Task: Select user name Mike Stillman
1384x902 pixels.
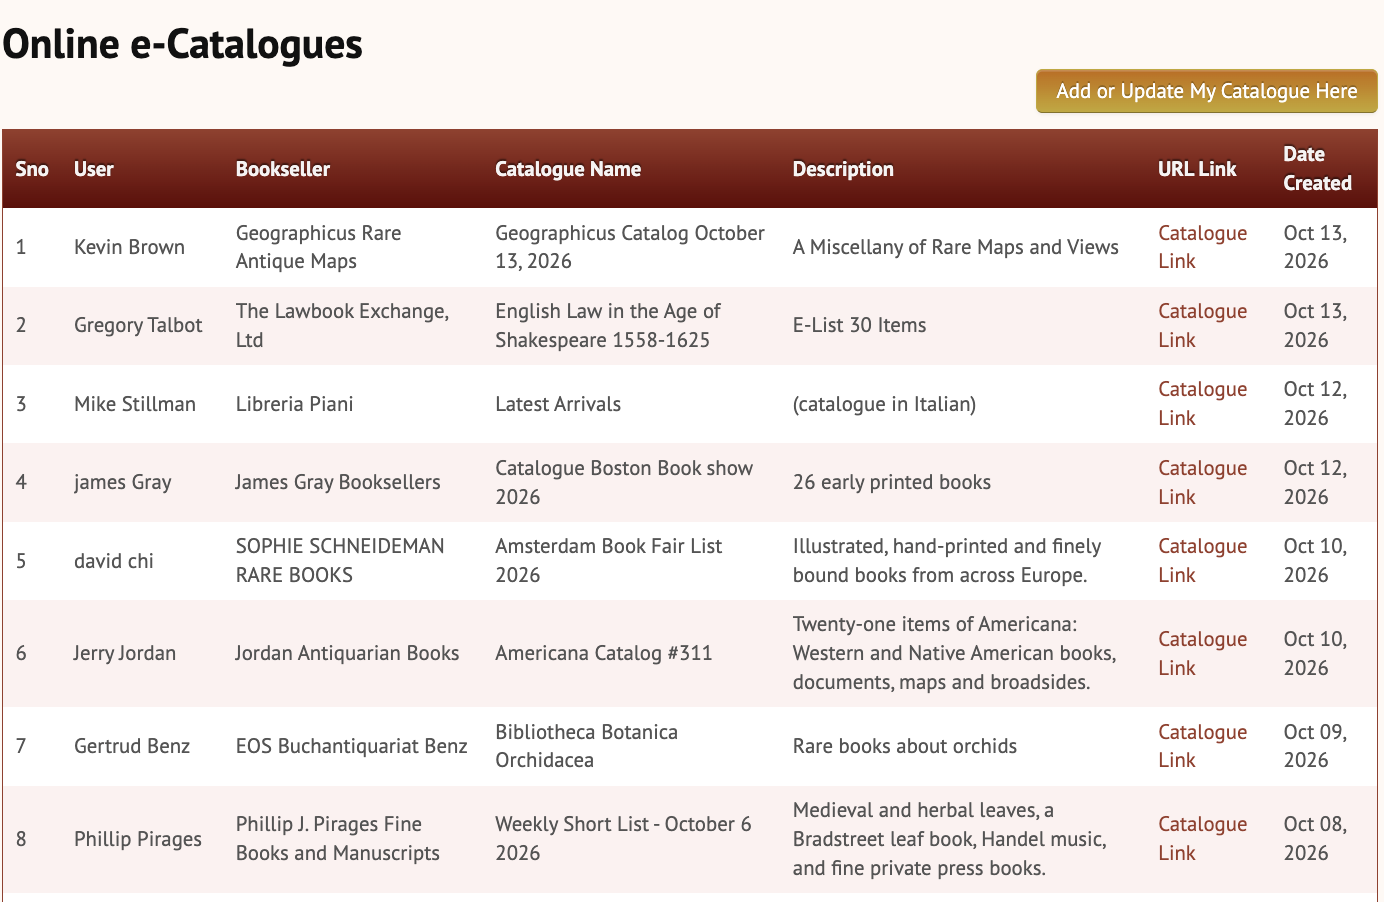Action: pyautogui.click(x=135, y=404)
